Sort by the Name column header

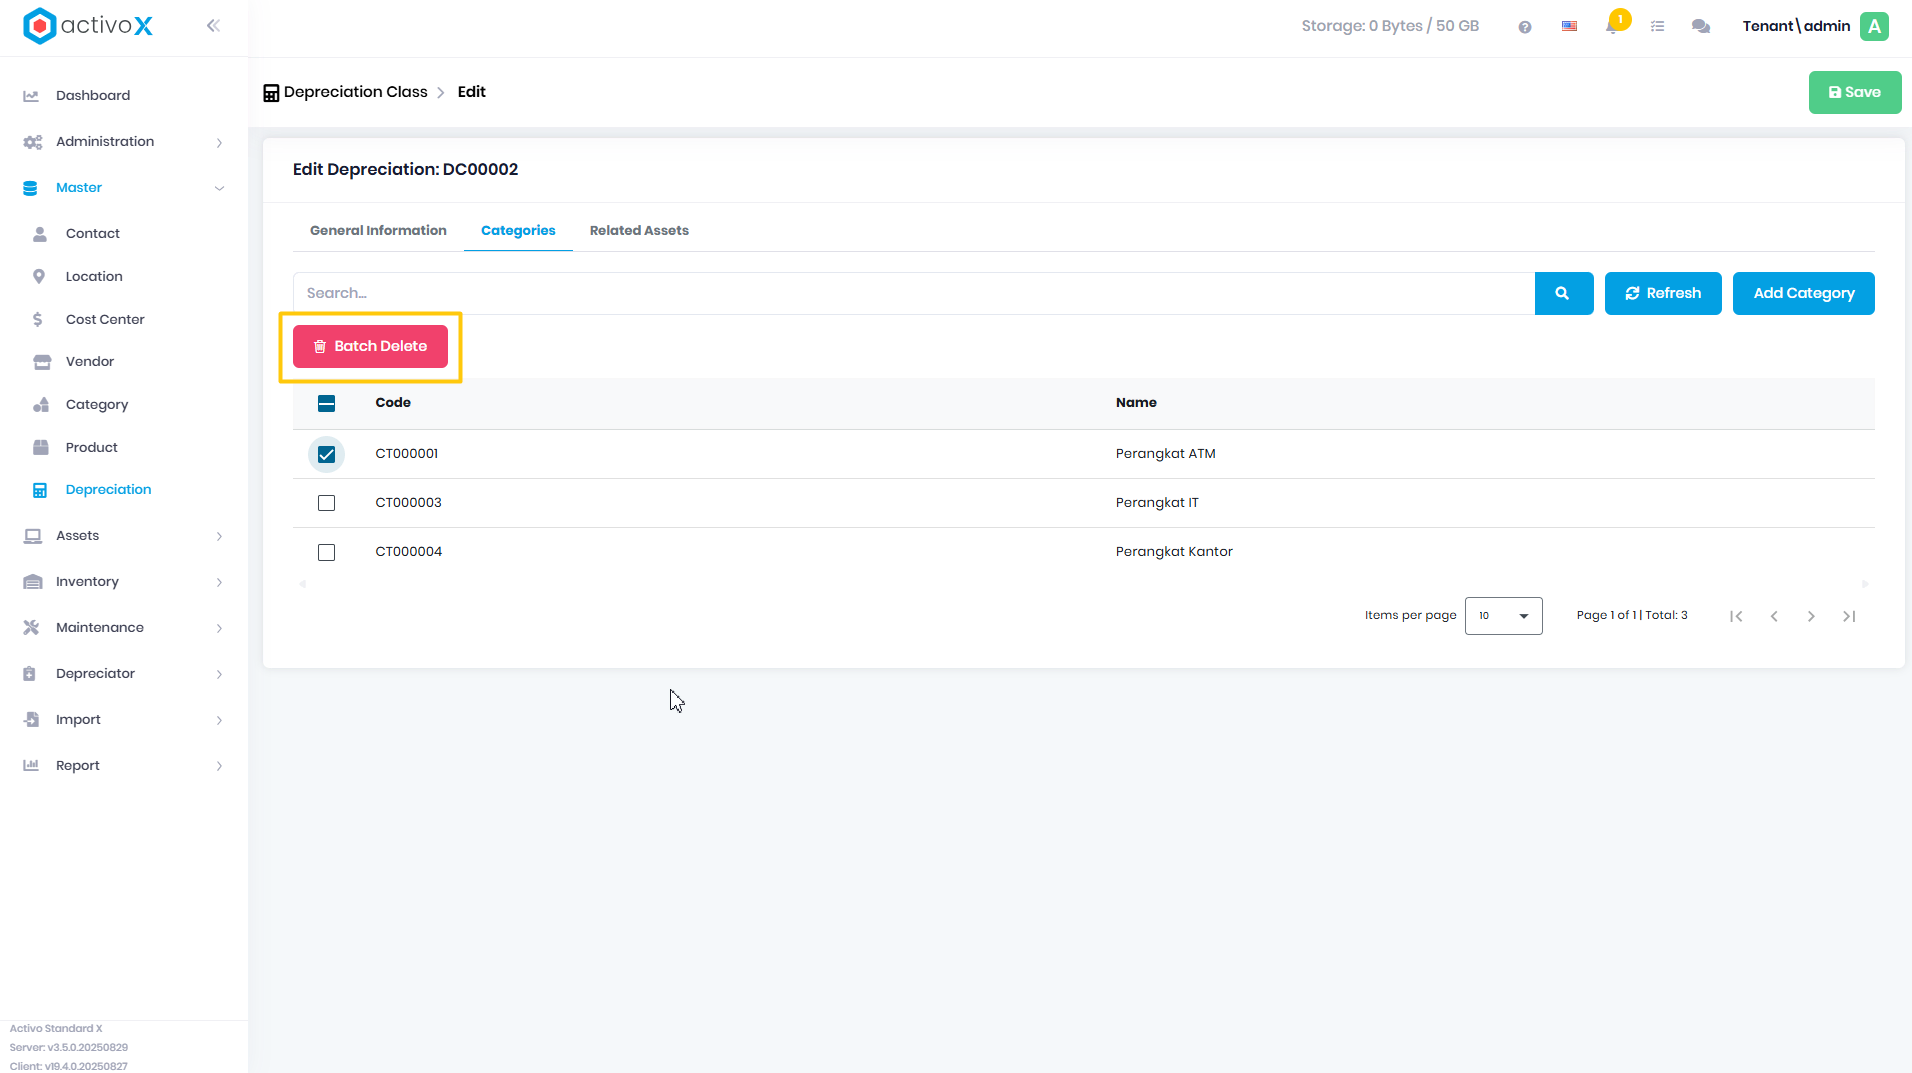tap(1136, 403)
